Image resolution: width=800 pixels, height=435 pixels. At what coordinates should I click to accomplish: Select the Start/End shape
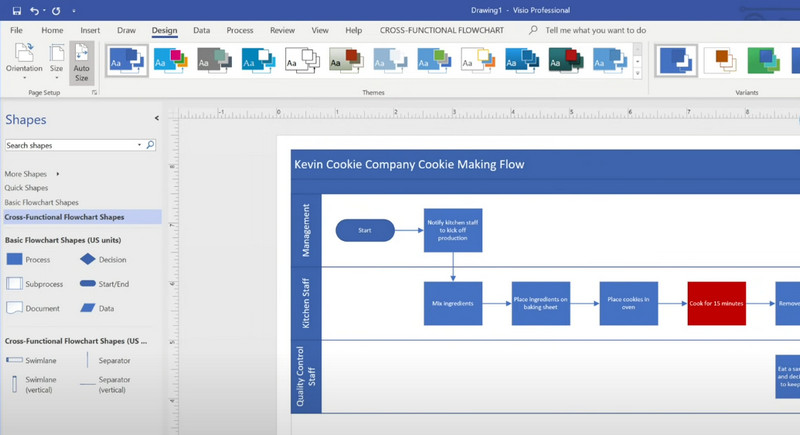click(x=105, y=284)
